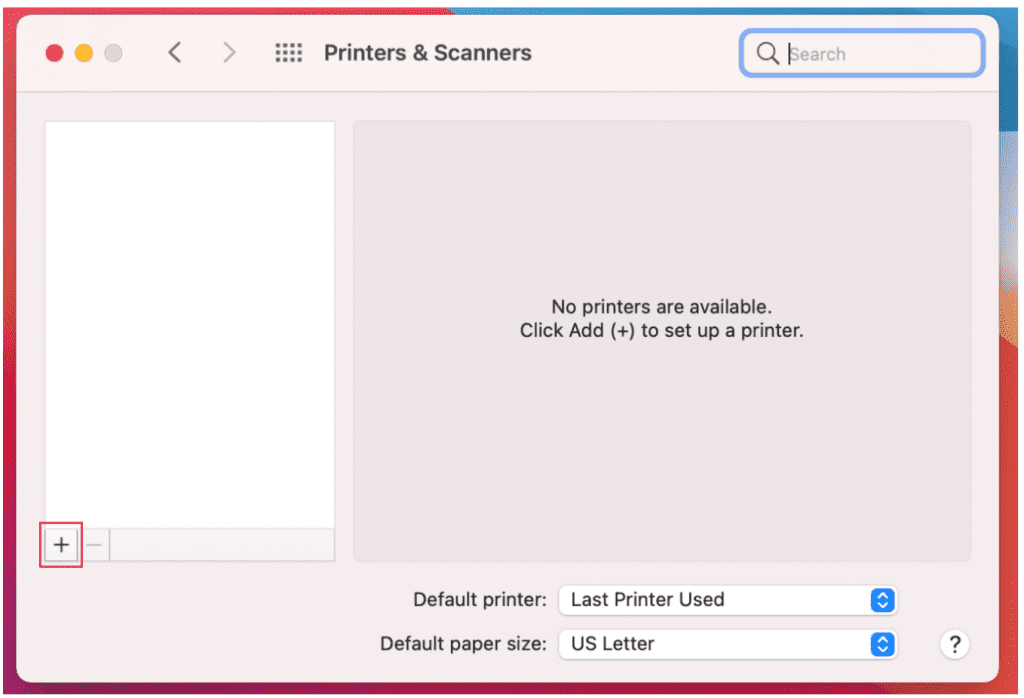Show all preferences via grid icon

(289, 53)
